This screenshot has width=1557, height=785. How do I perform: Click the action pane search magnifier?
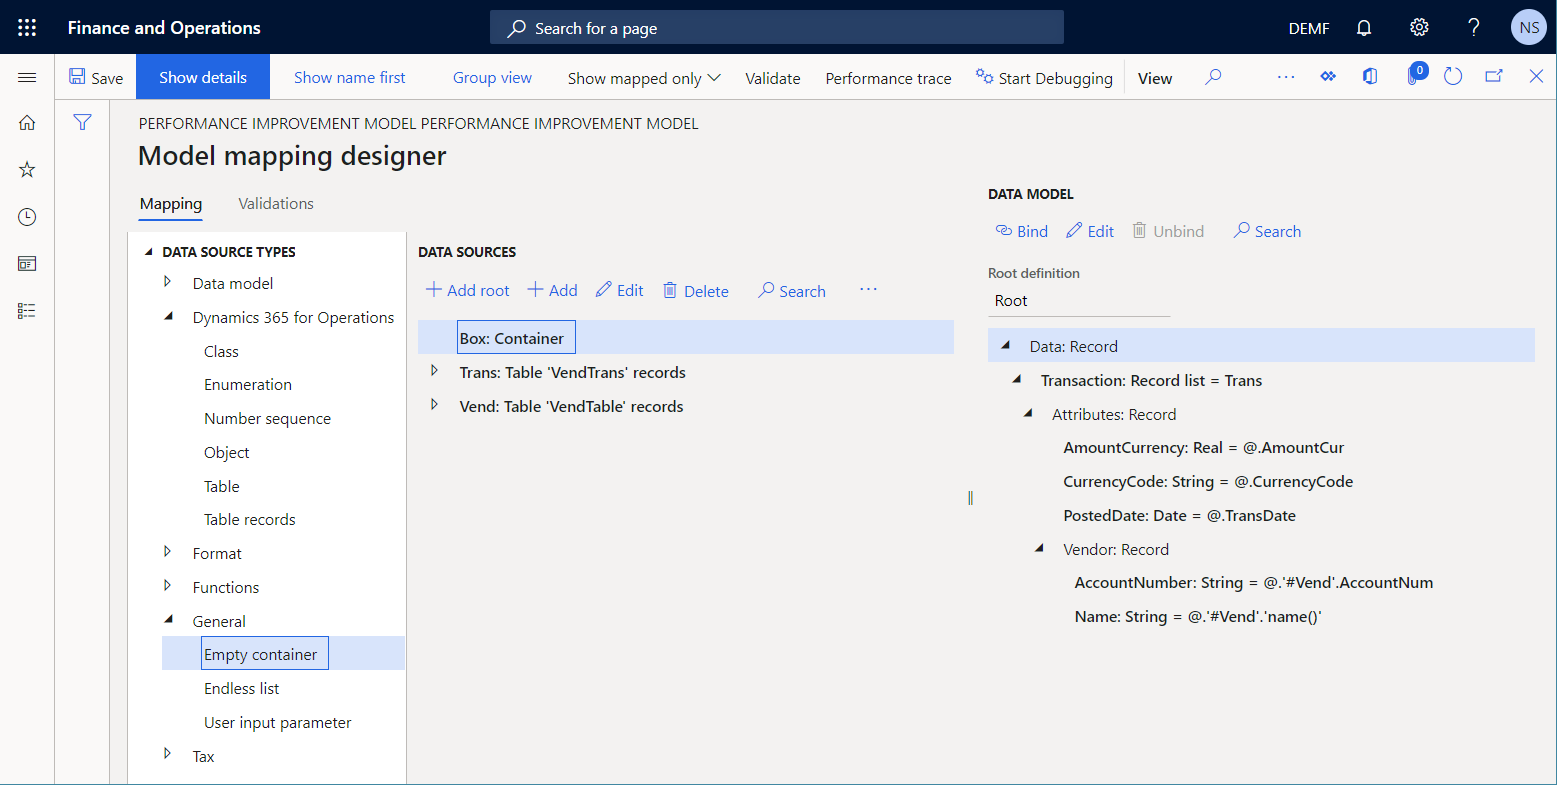pos(1213,77)
